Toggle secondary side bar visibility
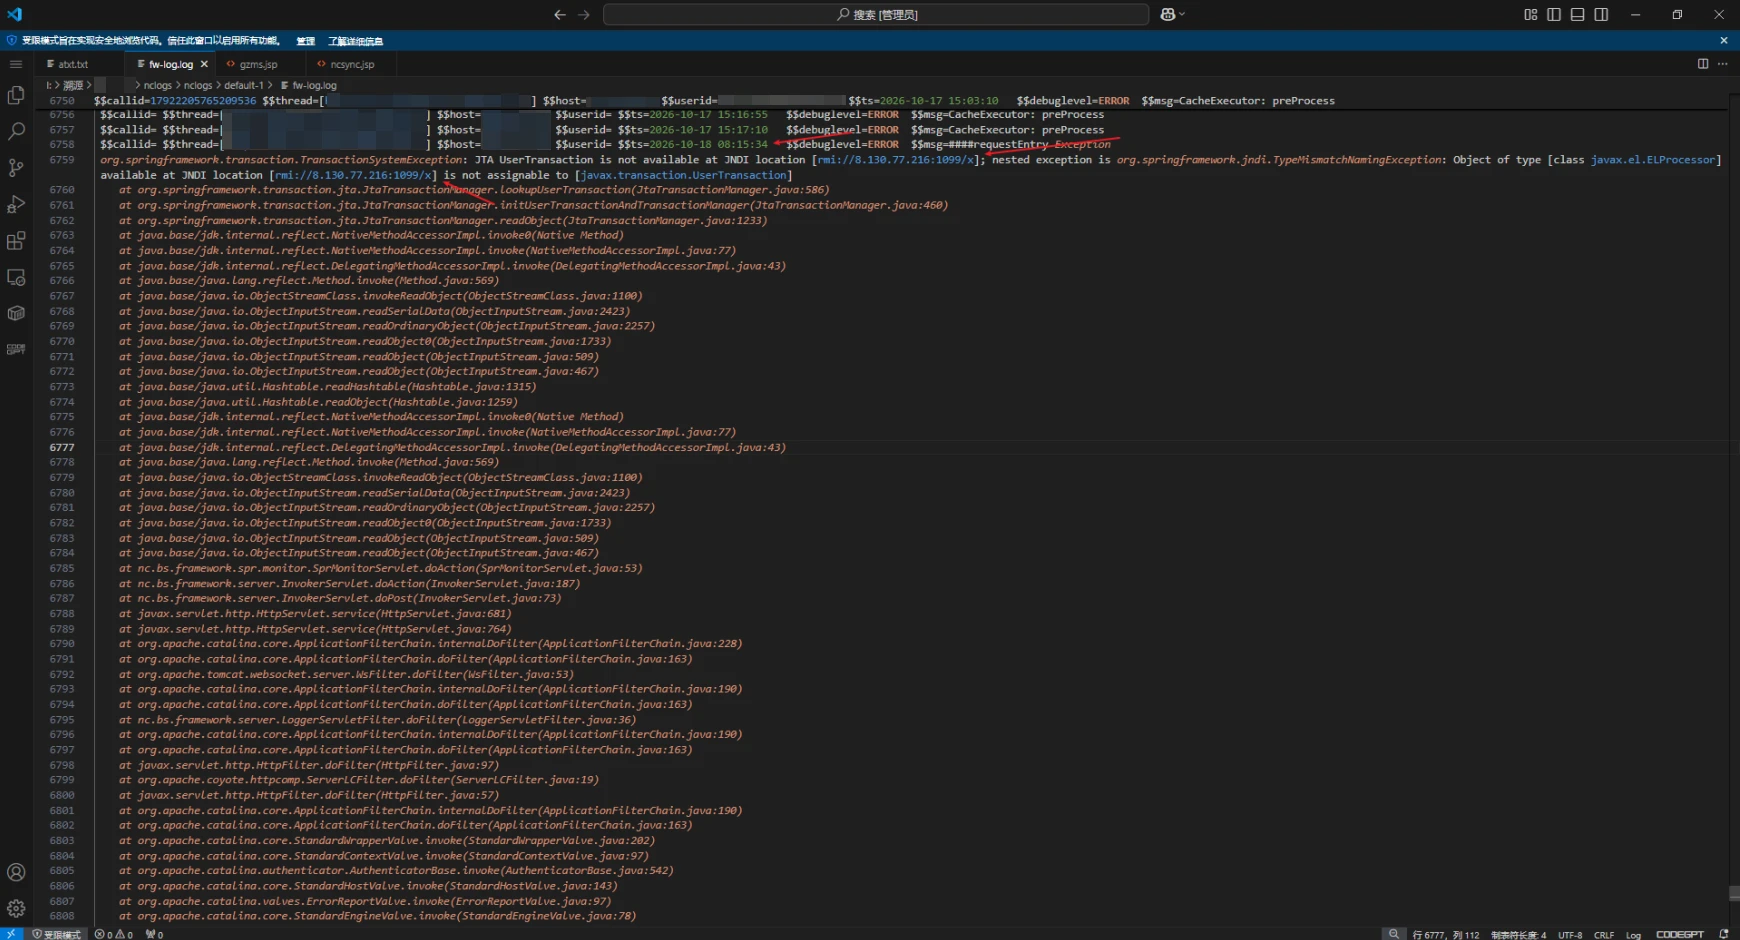The image size is (1740, 940). 1601,14
